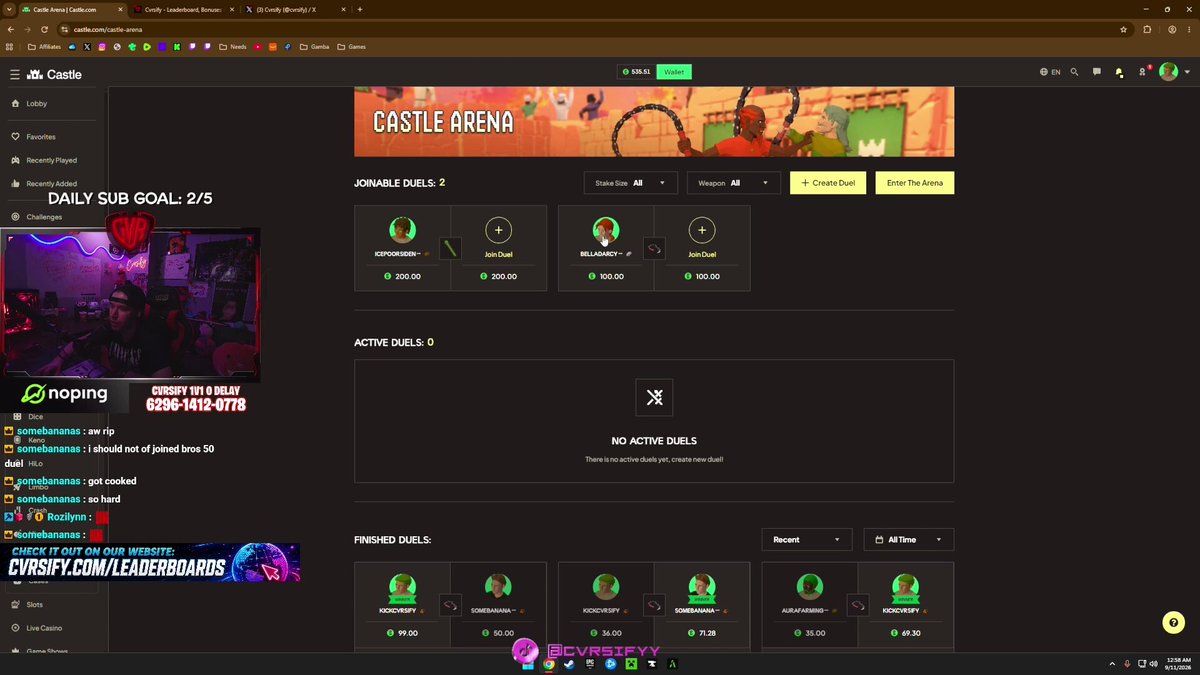Viewport: 1200px width, 675px height.
Task: Open the site search magnifier
Action: [x=1075, y=72]
